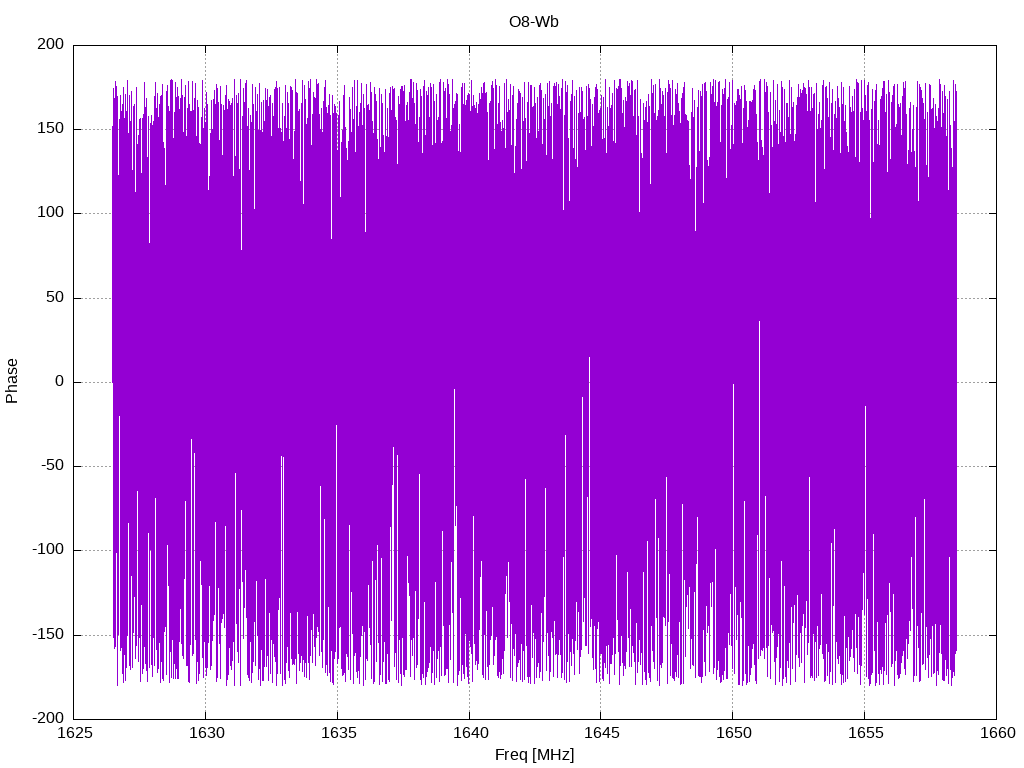Click the x-axis tick label 1650
This screenshot has height=768, width=1024.
pos(733,733)
